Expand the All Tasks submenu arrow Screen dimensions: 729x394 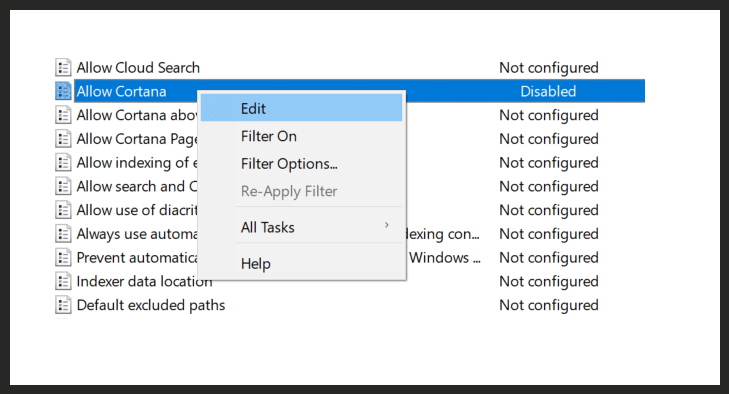click(x=386, y=225)
